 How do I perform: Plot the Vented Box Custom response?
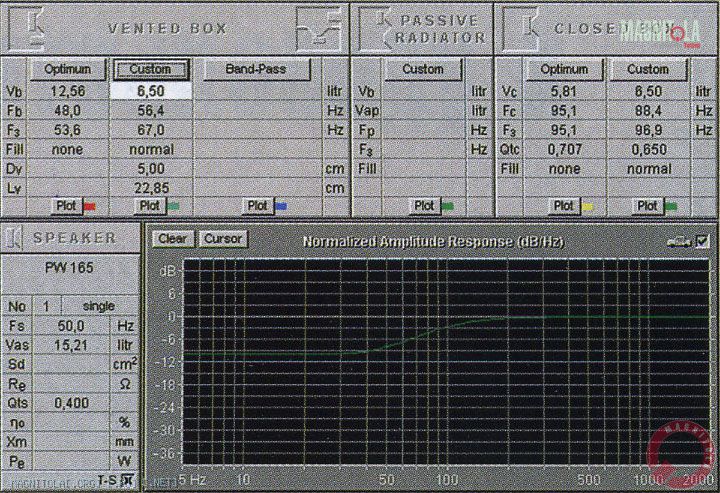click(x=150, y=206)
